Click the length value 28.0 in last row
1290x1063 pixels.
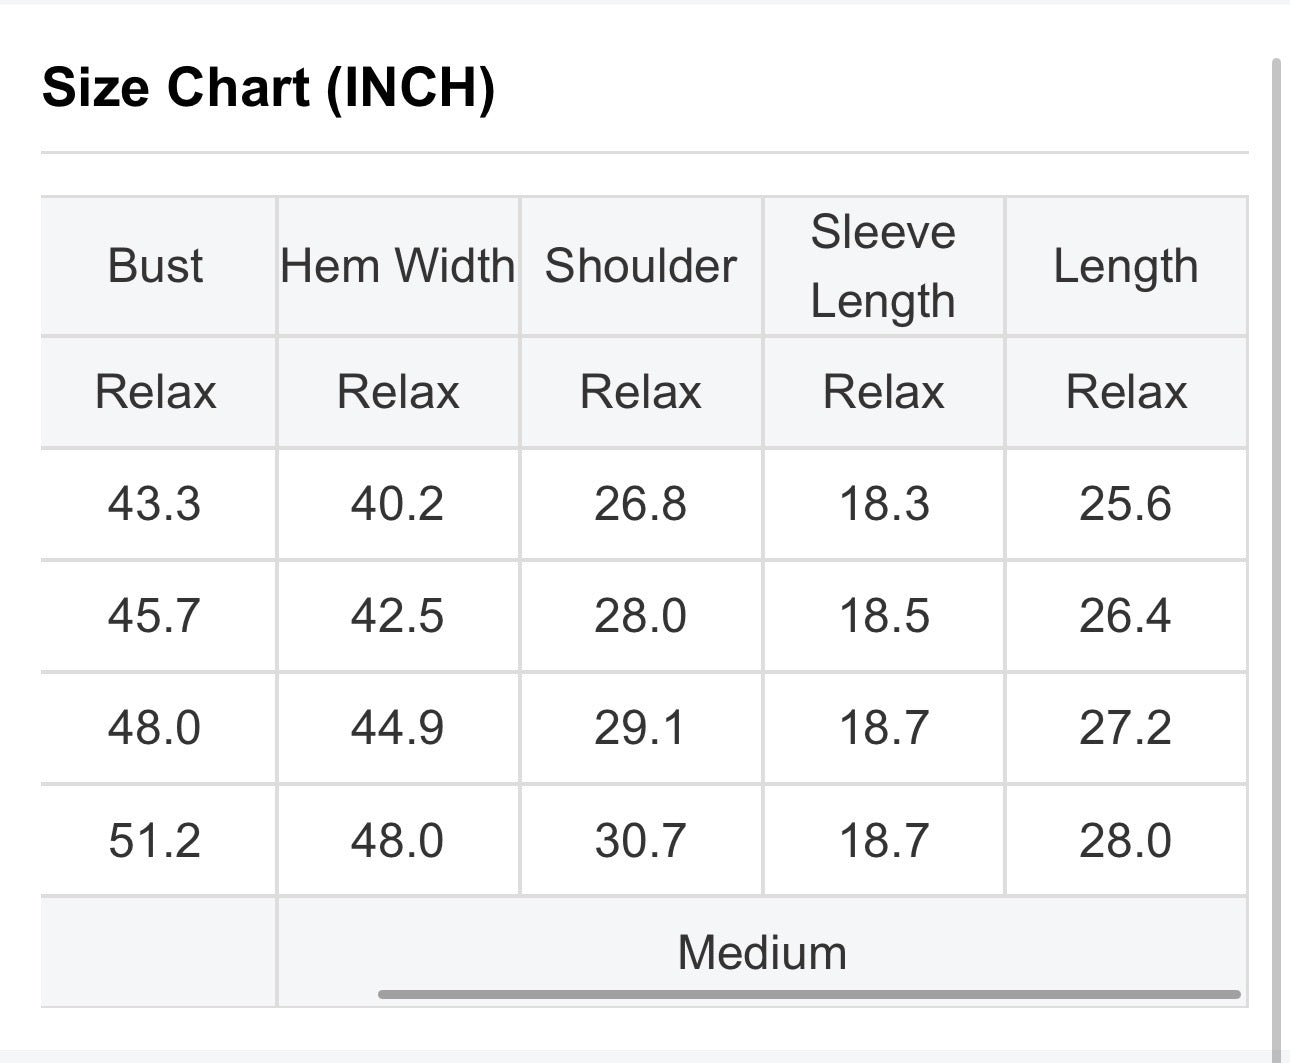pyautogui.click(x=1126, y=840)
